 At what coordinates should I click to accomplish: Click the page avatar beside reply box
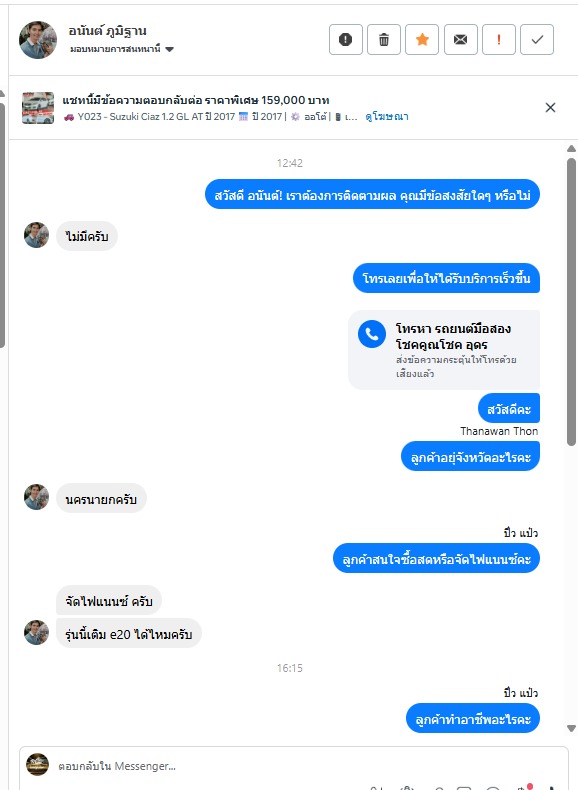coord(37,764)
